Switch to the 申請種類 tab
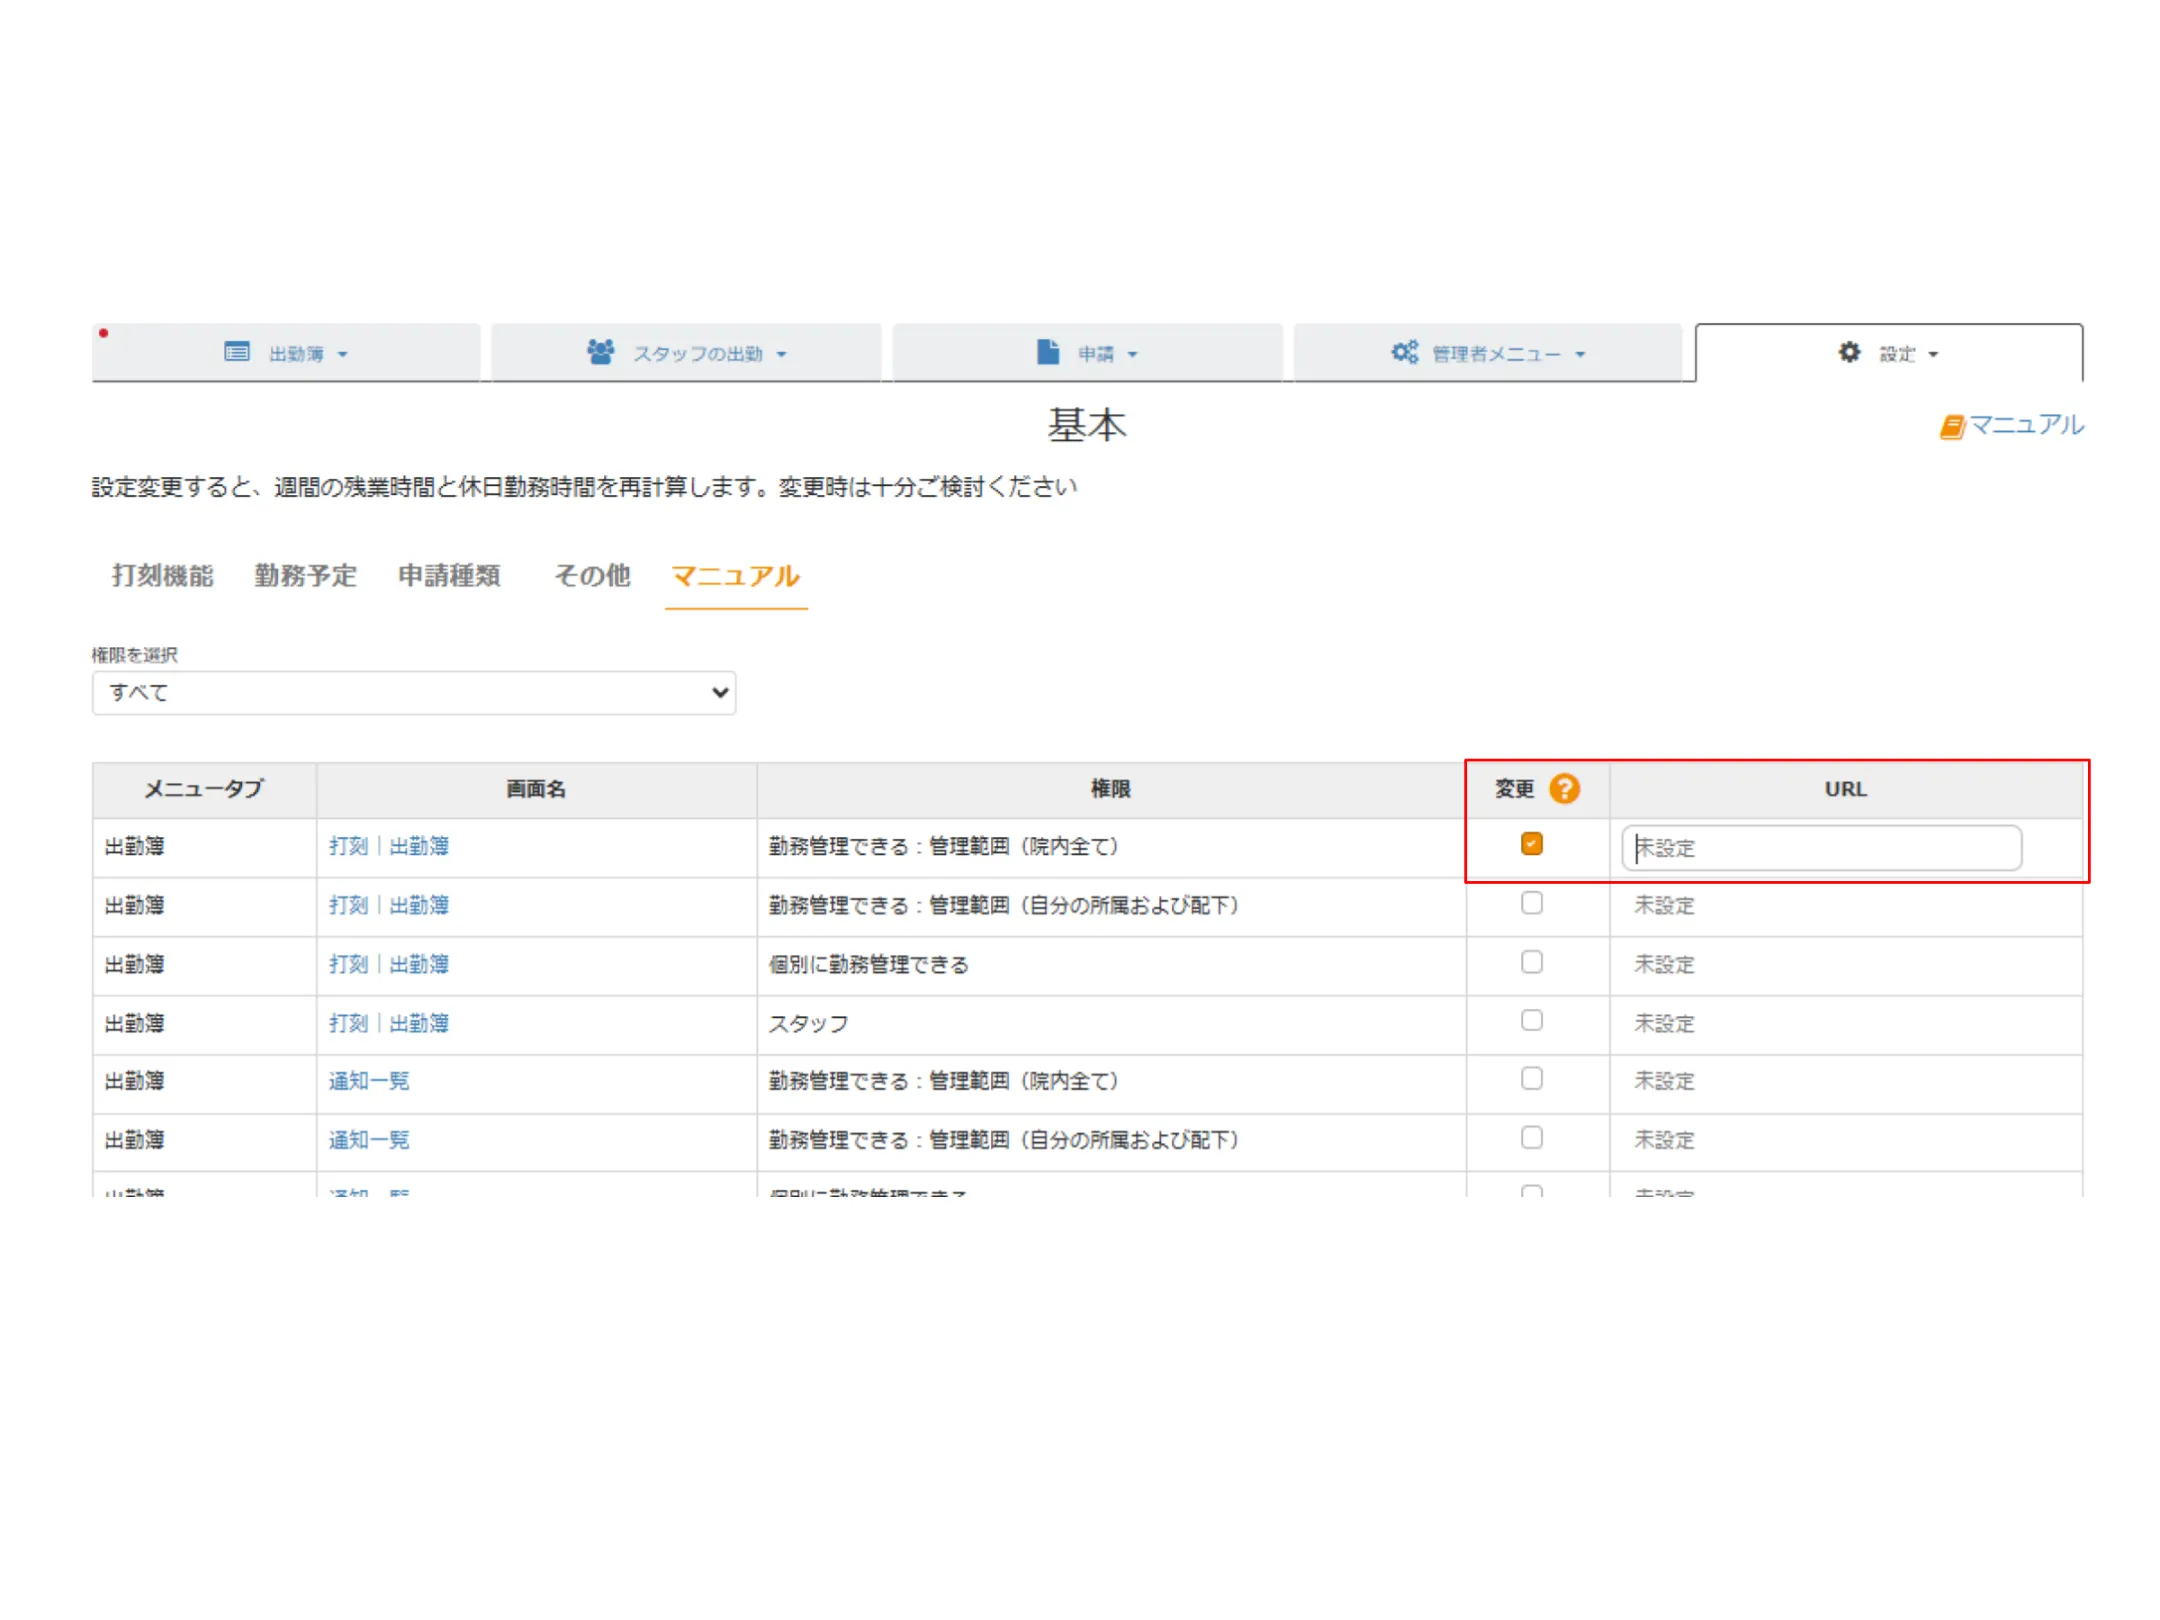2160x1620 pixels. 449,576
